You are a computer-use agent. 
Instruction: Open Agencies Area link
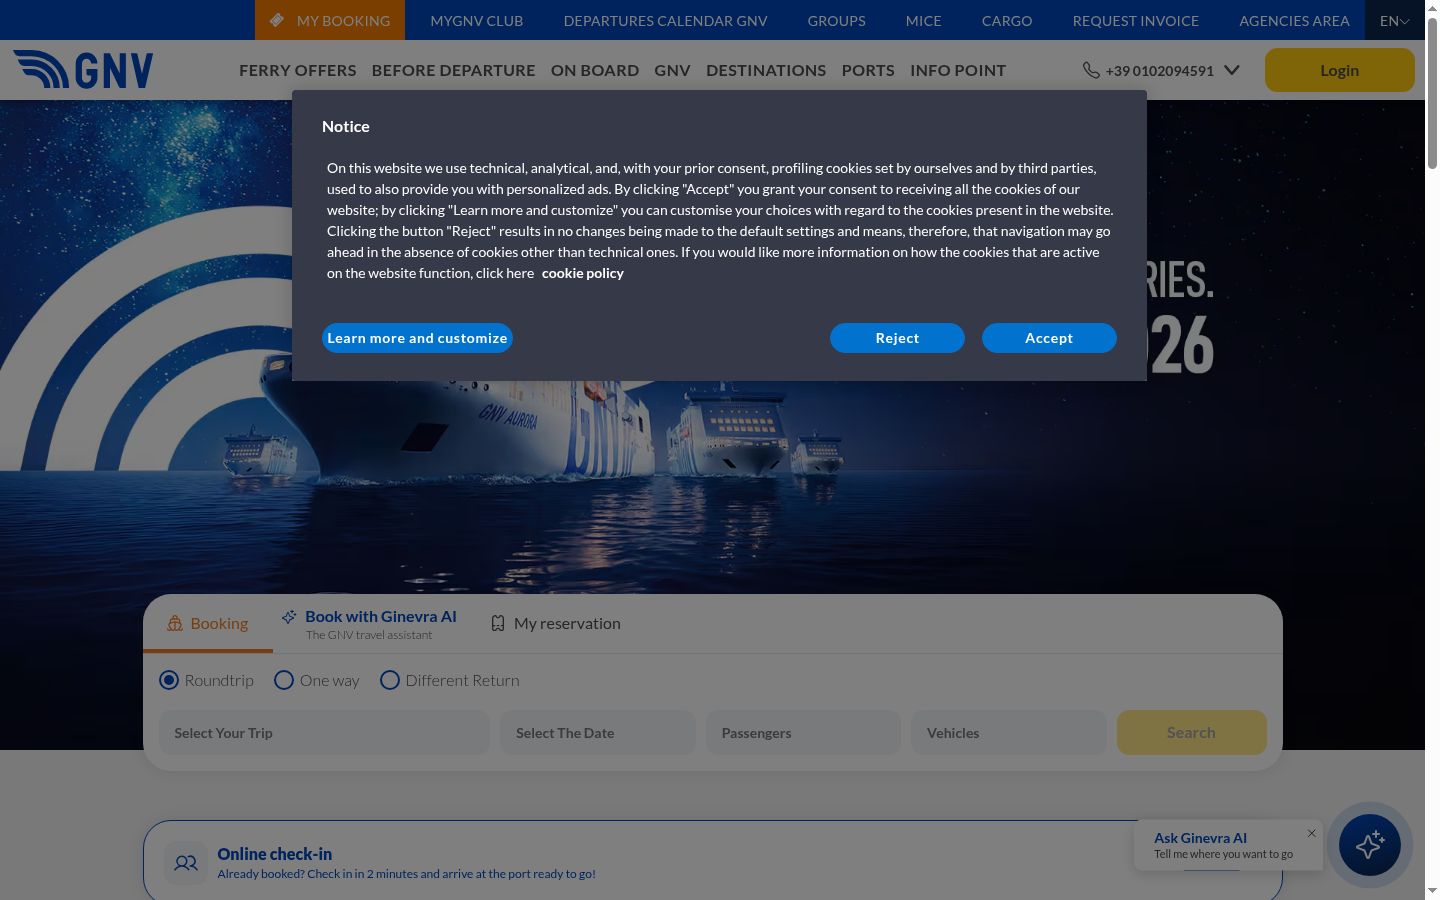pos(1294,20)
